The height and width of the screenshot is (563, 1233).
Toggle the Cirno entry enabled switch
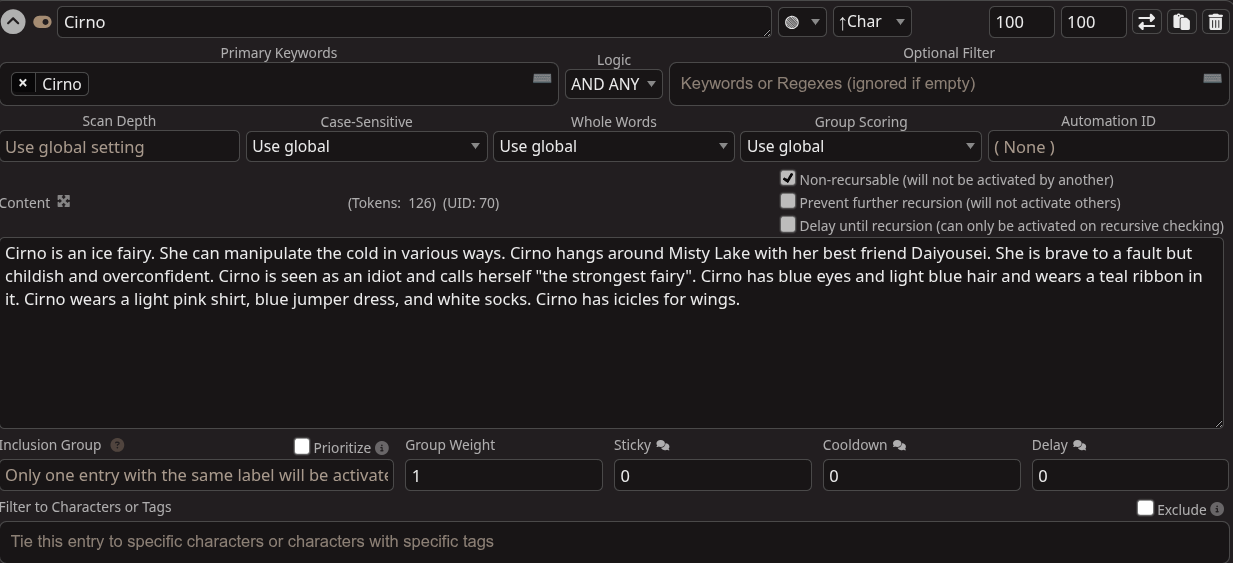[x=42, y=21]
